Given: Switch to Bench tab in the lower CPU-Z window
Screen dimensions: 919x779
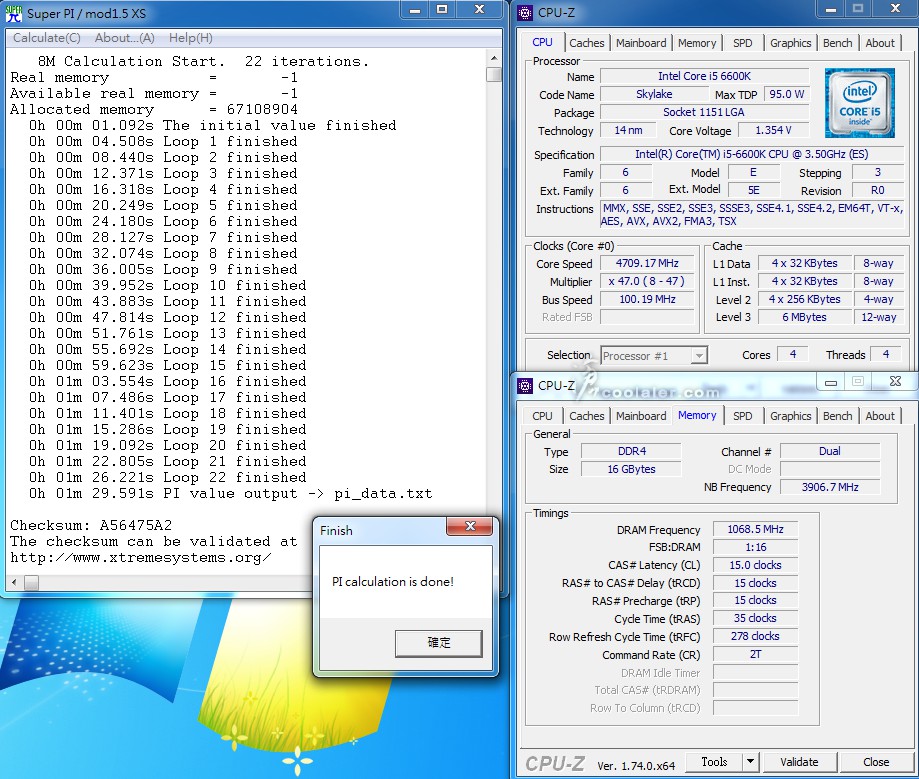Looking at the screenshot, I should (837, 416).
